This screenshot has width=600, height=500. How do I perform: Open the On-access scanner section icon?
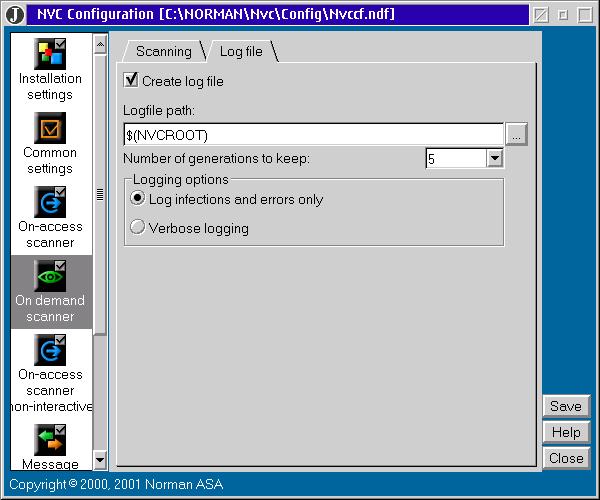click(x=50, y=202)
